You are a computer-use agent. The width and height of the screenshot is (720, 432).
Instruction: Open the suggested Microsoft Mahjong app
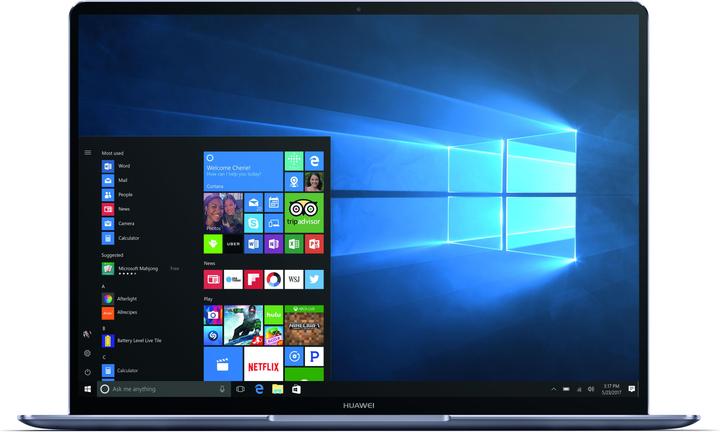coord(140,269)
